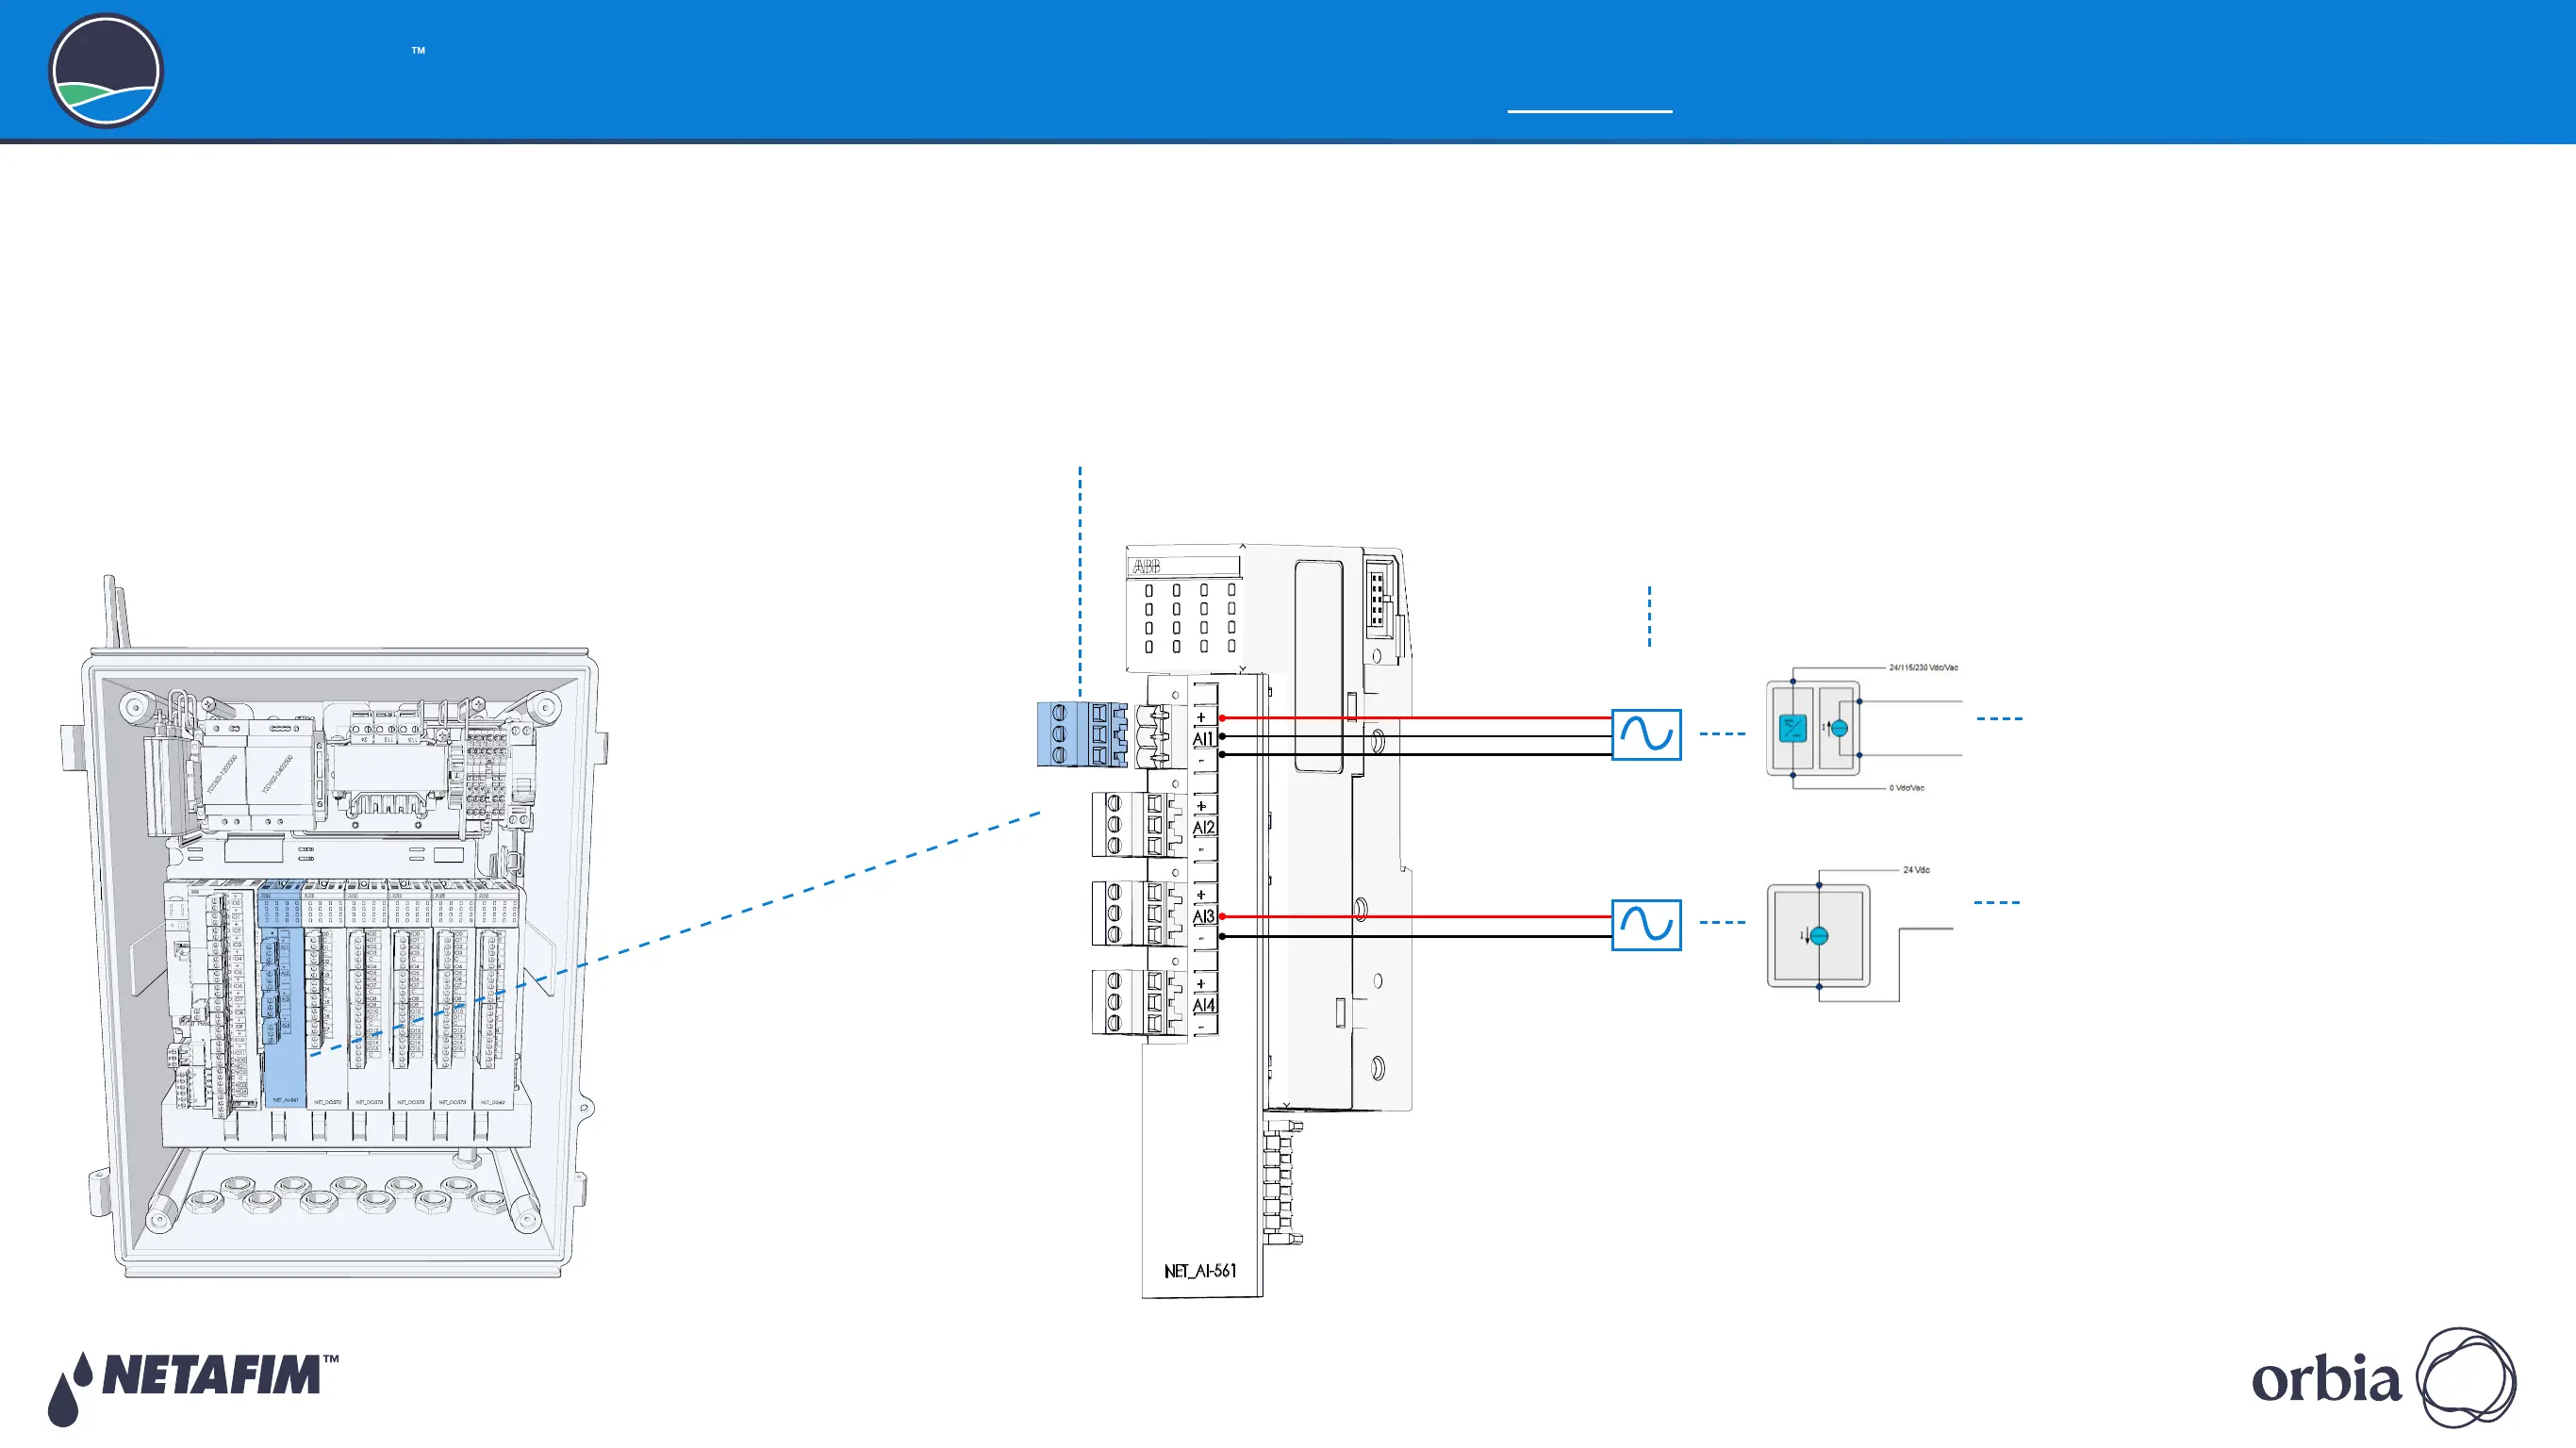2576x1448 pixels.
Task: Click the NETAFIM logo at bottom left
Action: click(193, 1388)
